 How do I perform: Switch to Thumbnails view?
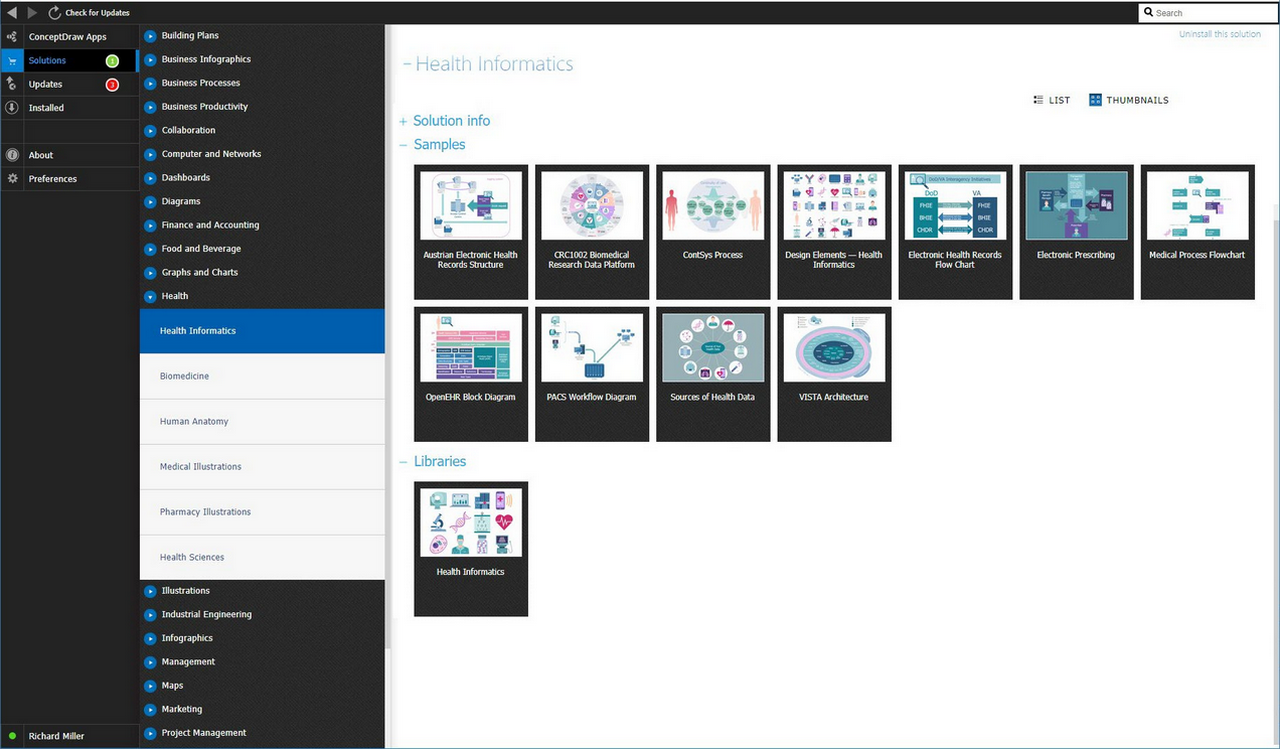pos(1129,100)
